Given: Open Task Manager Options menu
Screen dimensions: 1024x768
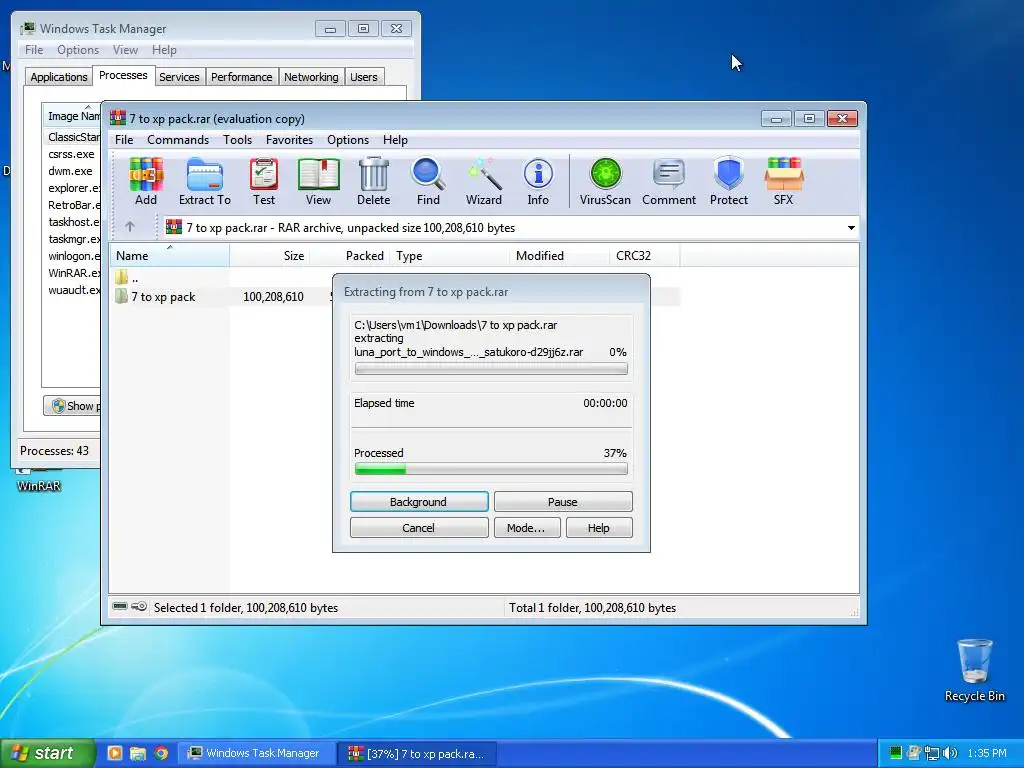Looking at the screenshot, I should (78, 50).
